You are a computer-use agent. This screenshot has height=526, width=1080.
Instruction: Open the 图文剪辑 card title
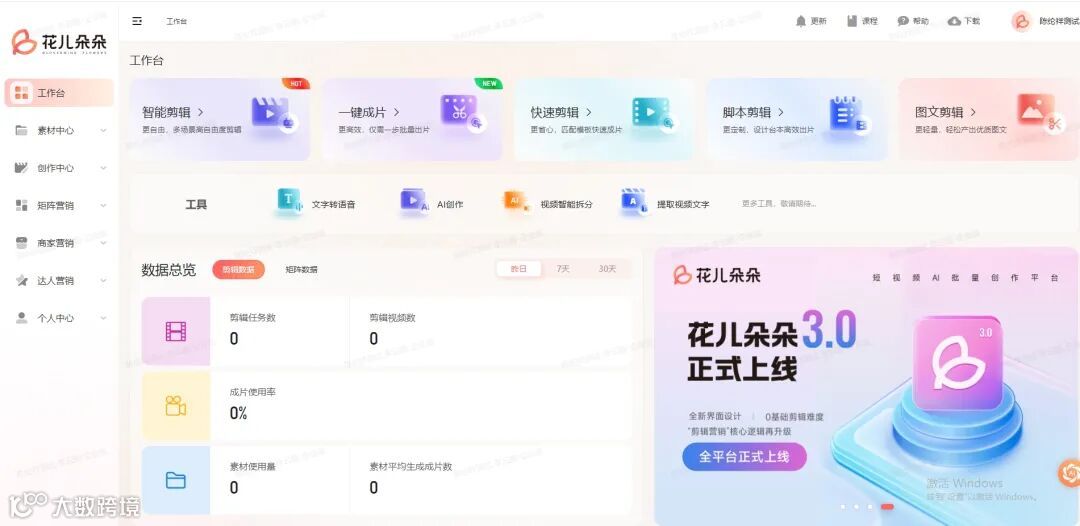click(x=939, y=112)
